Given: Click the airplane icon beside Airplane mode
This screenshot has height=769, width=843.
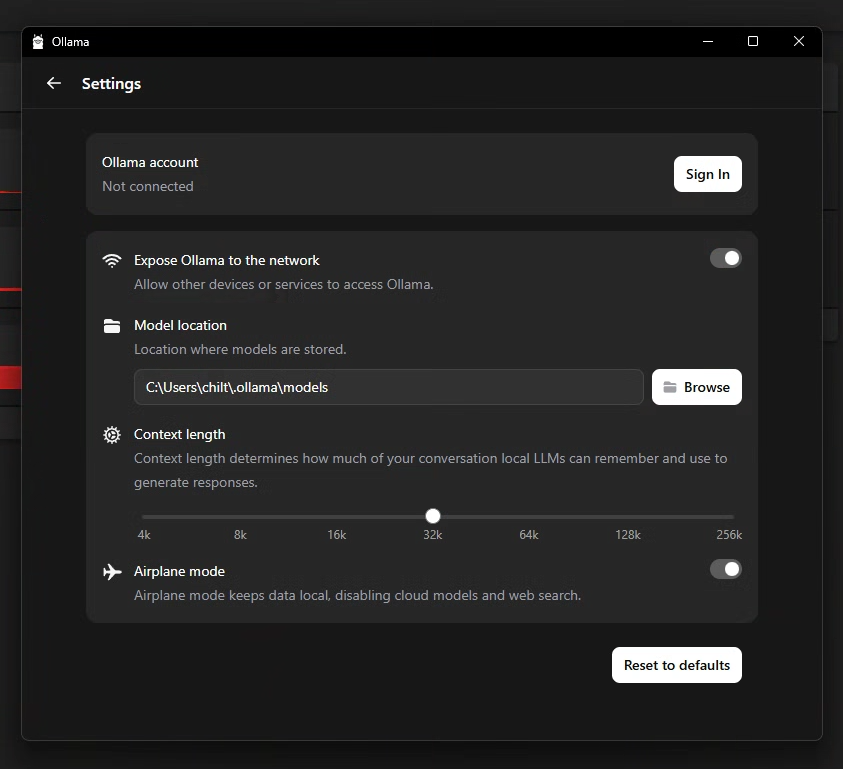Looking at the screenshot, I should pos(112,572).
